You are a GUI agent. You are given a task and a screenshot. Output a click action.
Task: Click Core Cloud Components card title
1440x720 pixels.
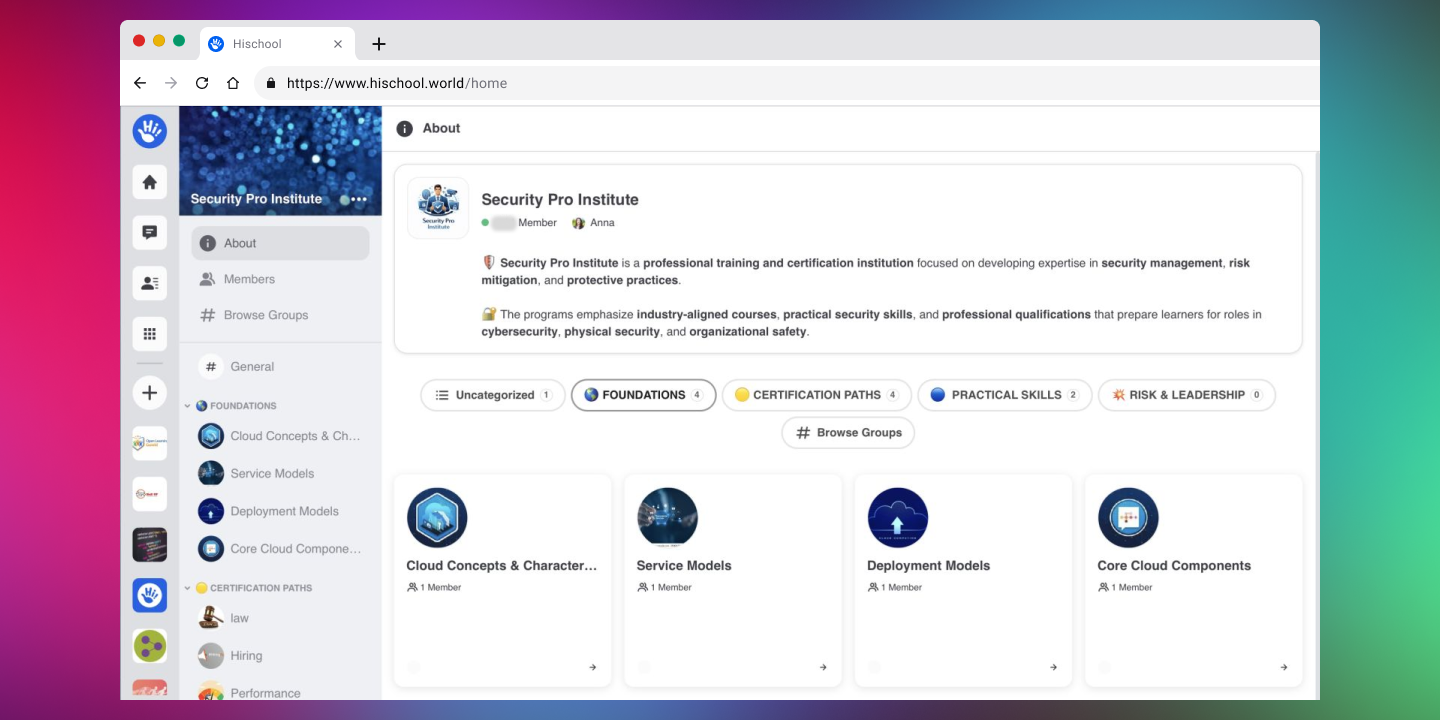coord(1174,566)
